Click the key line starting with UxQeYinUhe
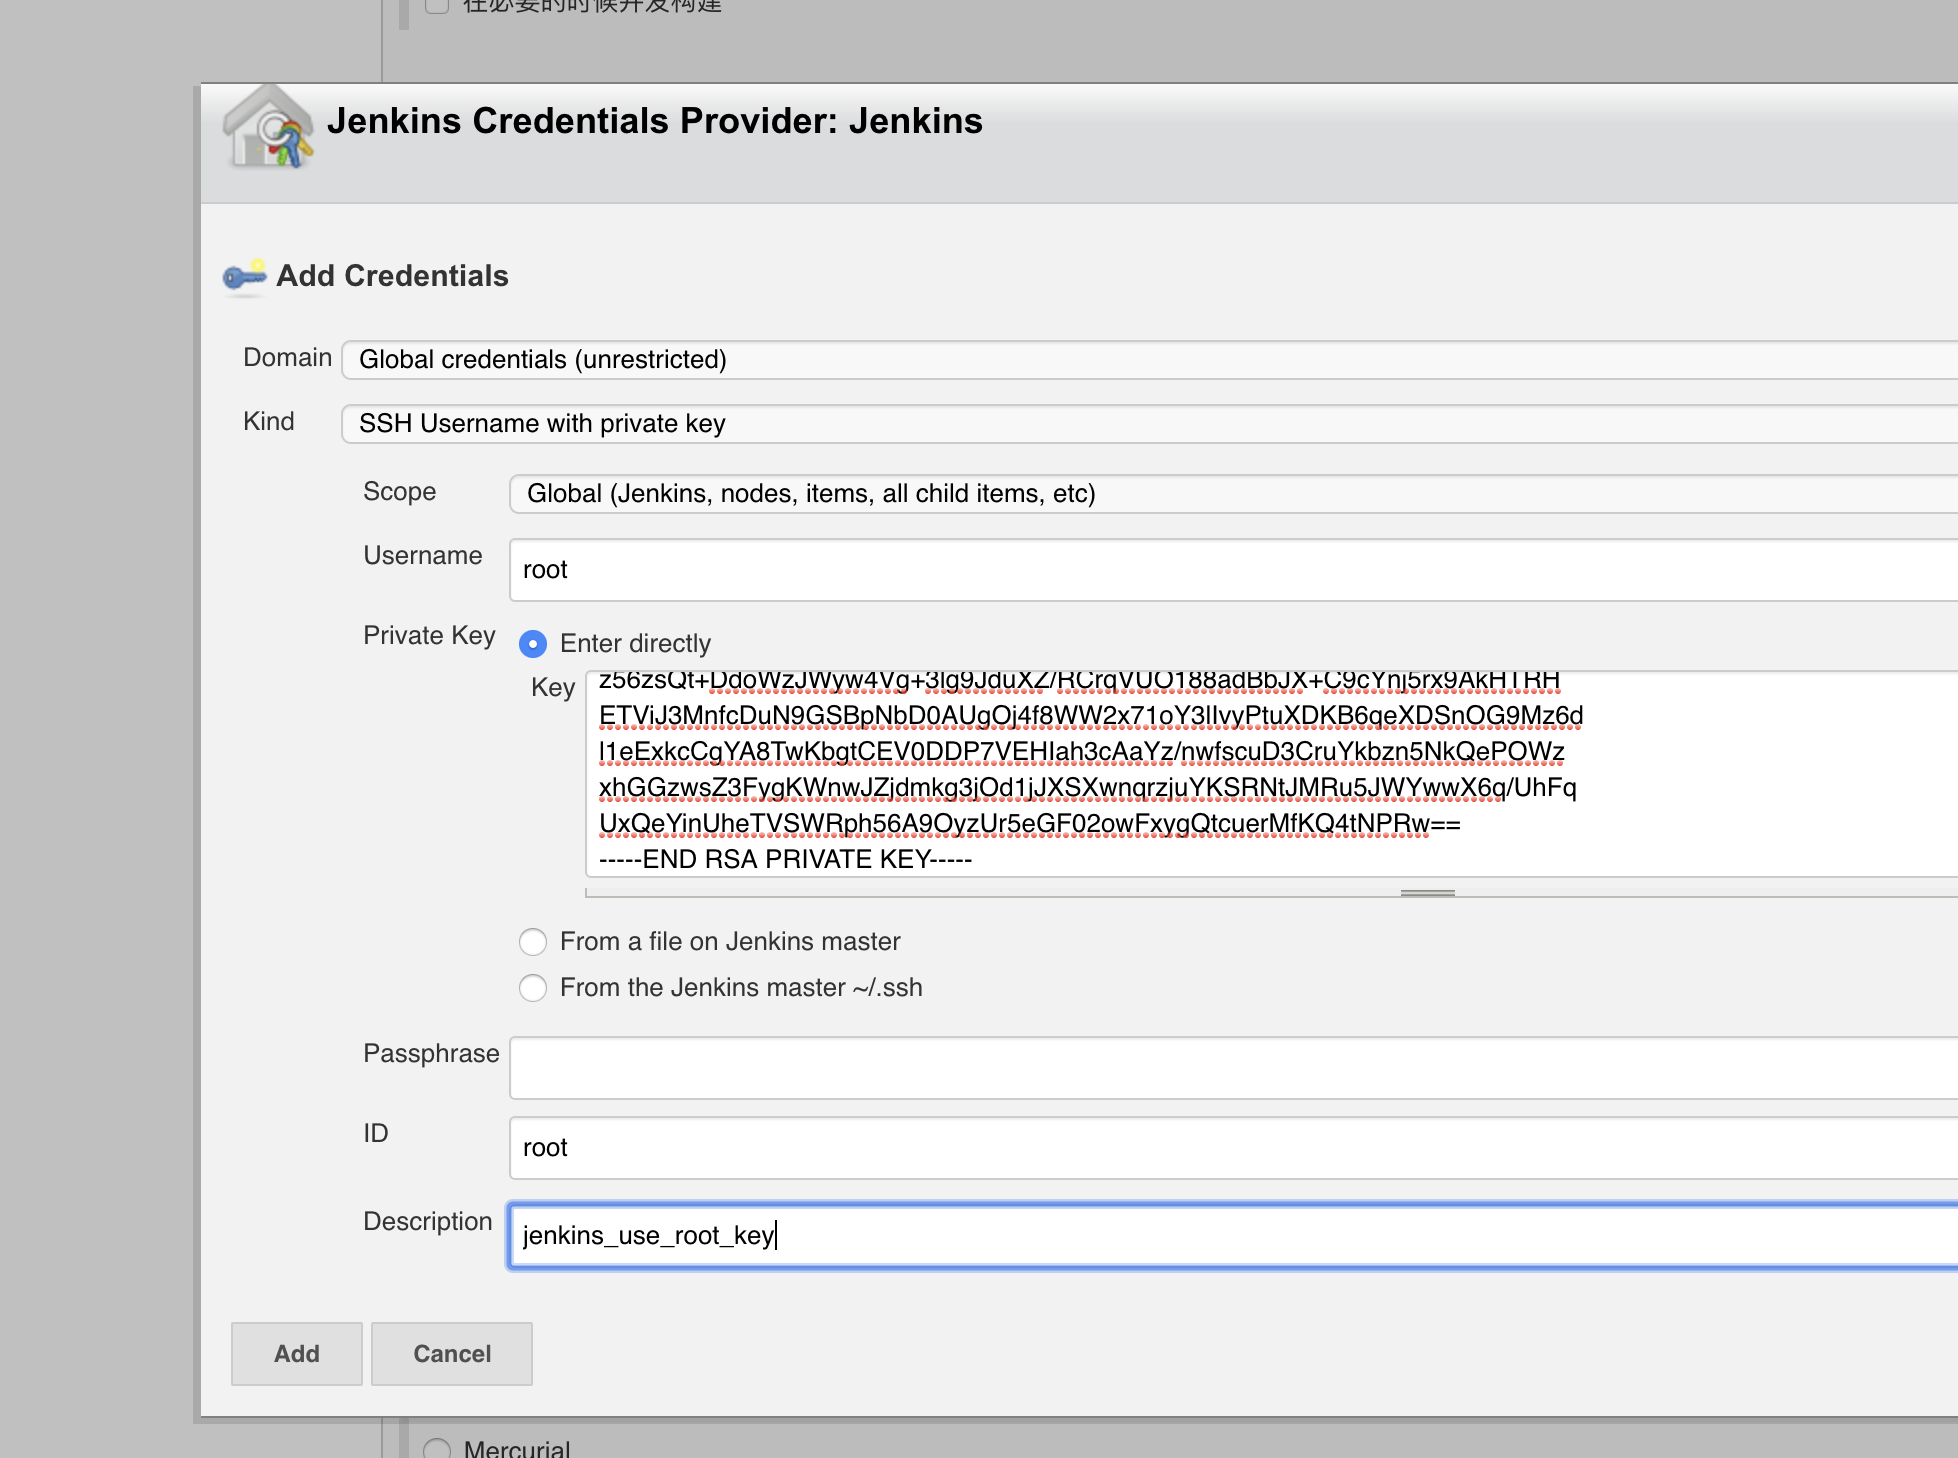This screenshot has height=1458, width=1958. pos(1029,824)
